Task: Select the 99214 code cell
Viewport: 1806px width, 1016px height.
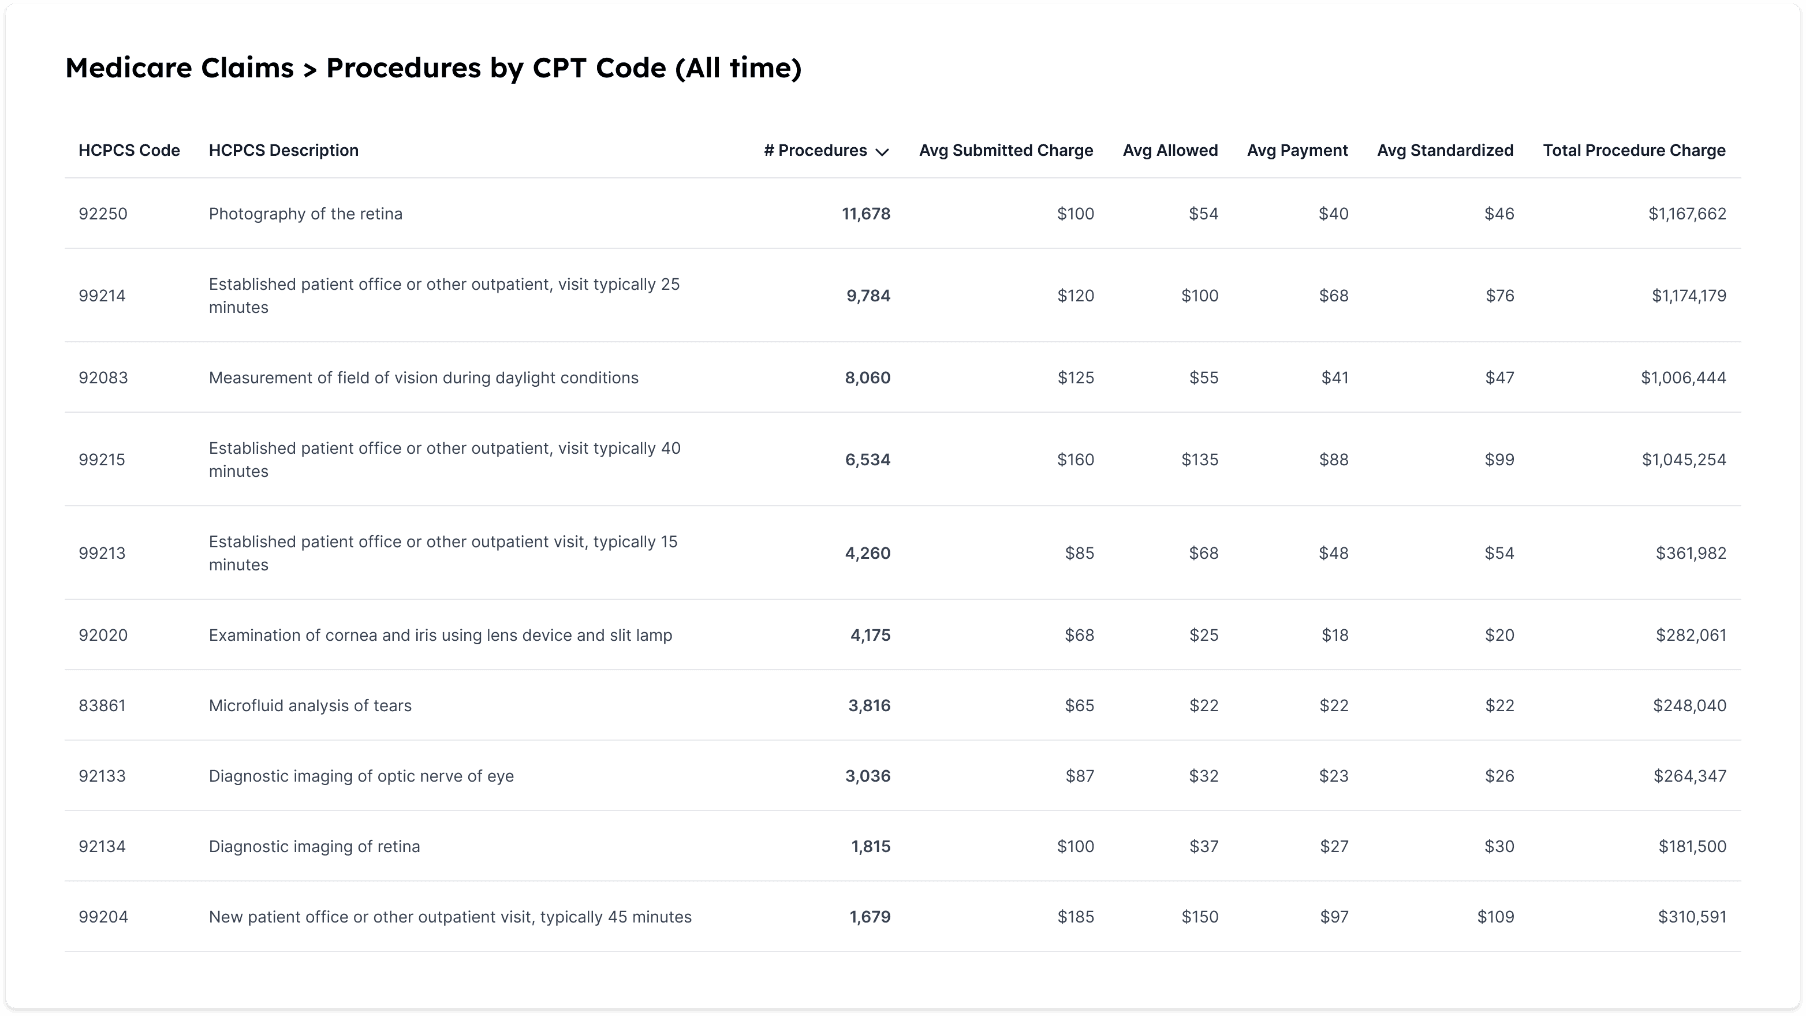Action: coord(102,296)
